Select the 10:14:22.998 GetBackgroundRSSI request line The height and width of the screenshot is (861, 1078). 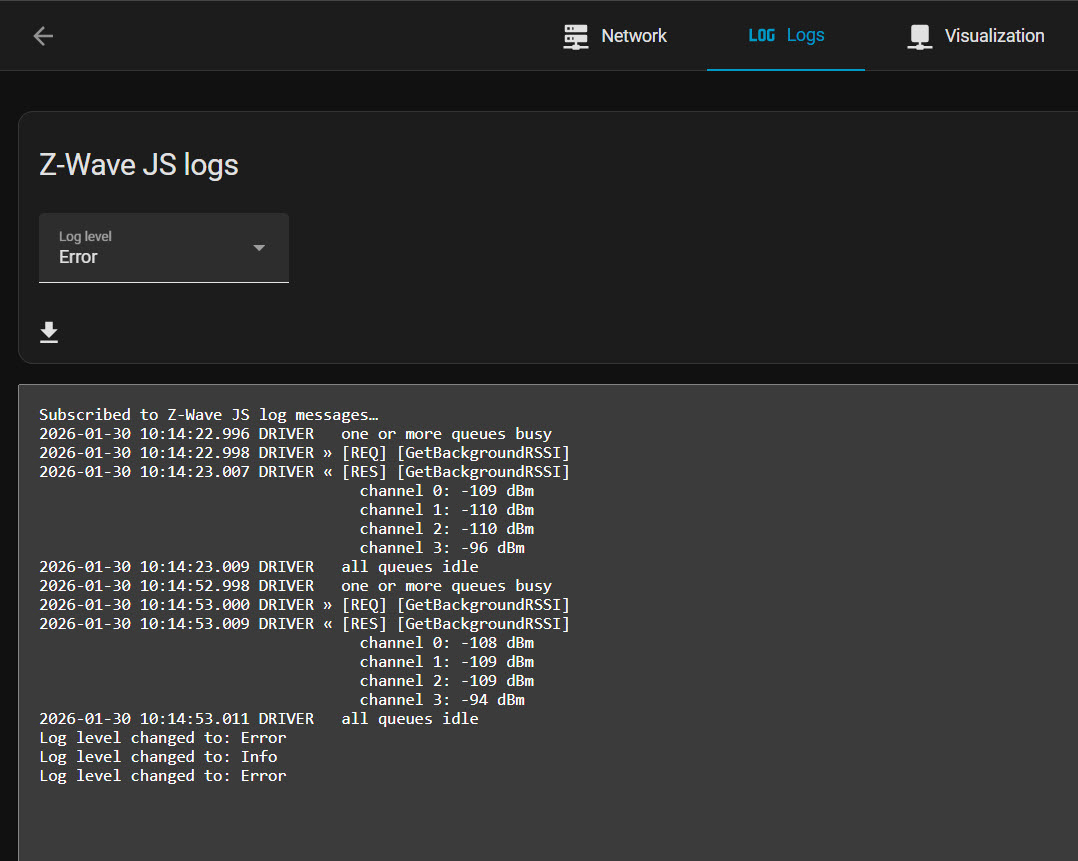pyautogui.click(x=304, y=453)
